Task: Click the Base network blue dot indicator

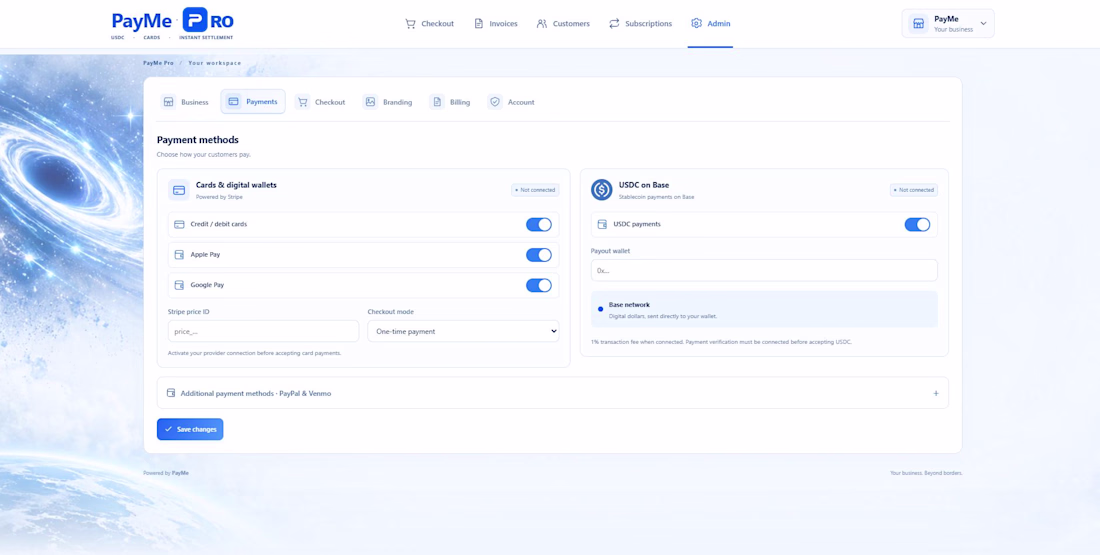Action: click(x=601, y=309)
